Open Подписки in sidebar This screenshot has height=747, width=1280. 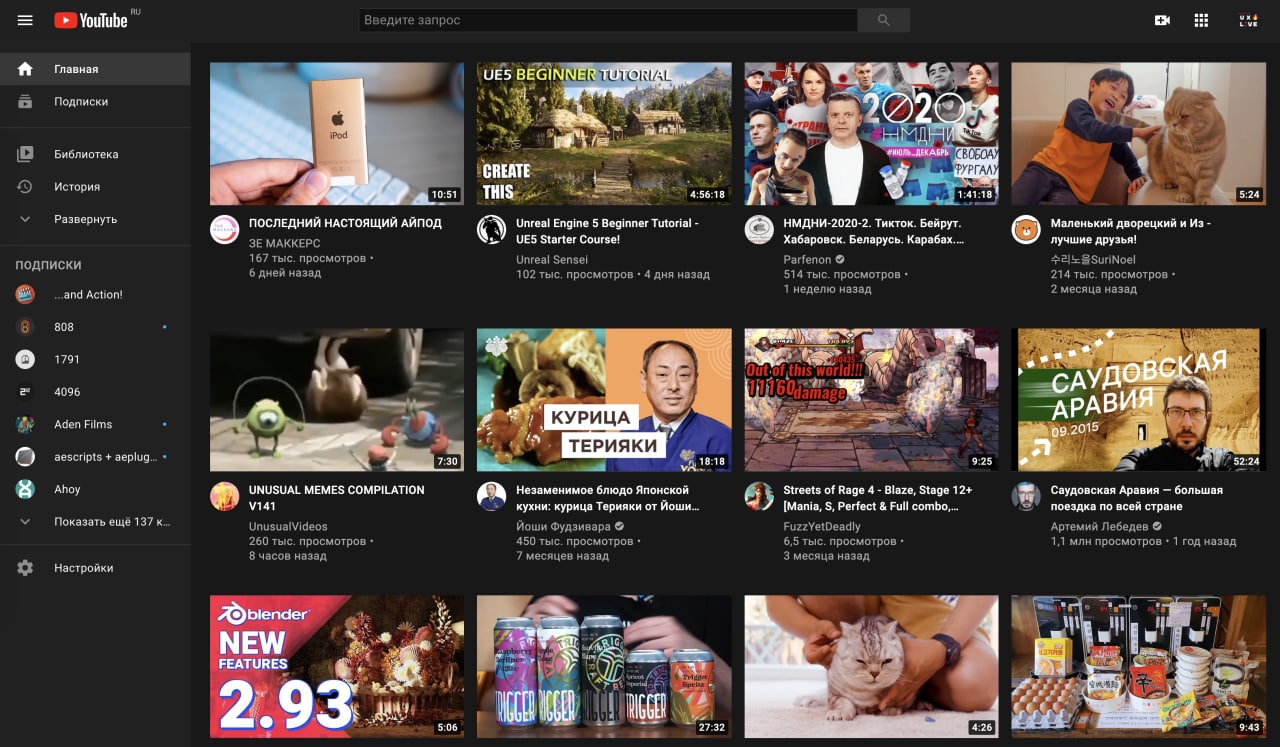95,101
